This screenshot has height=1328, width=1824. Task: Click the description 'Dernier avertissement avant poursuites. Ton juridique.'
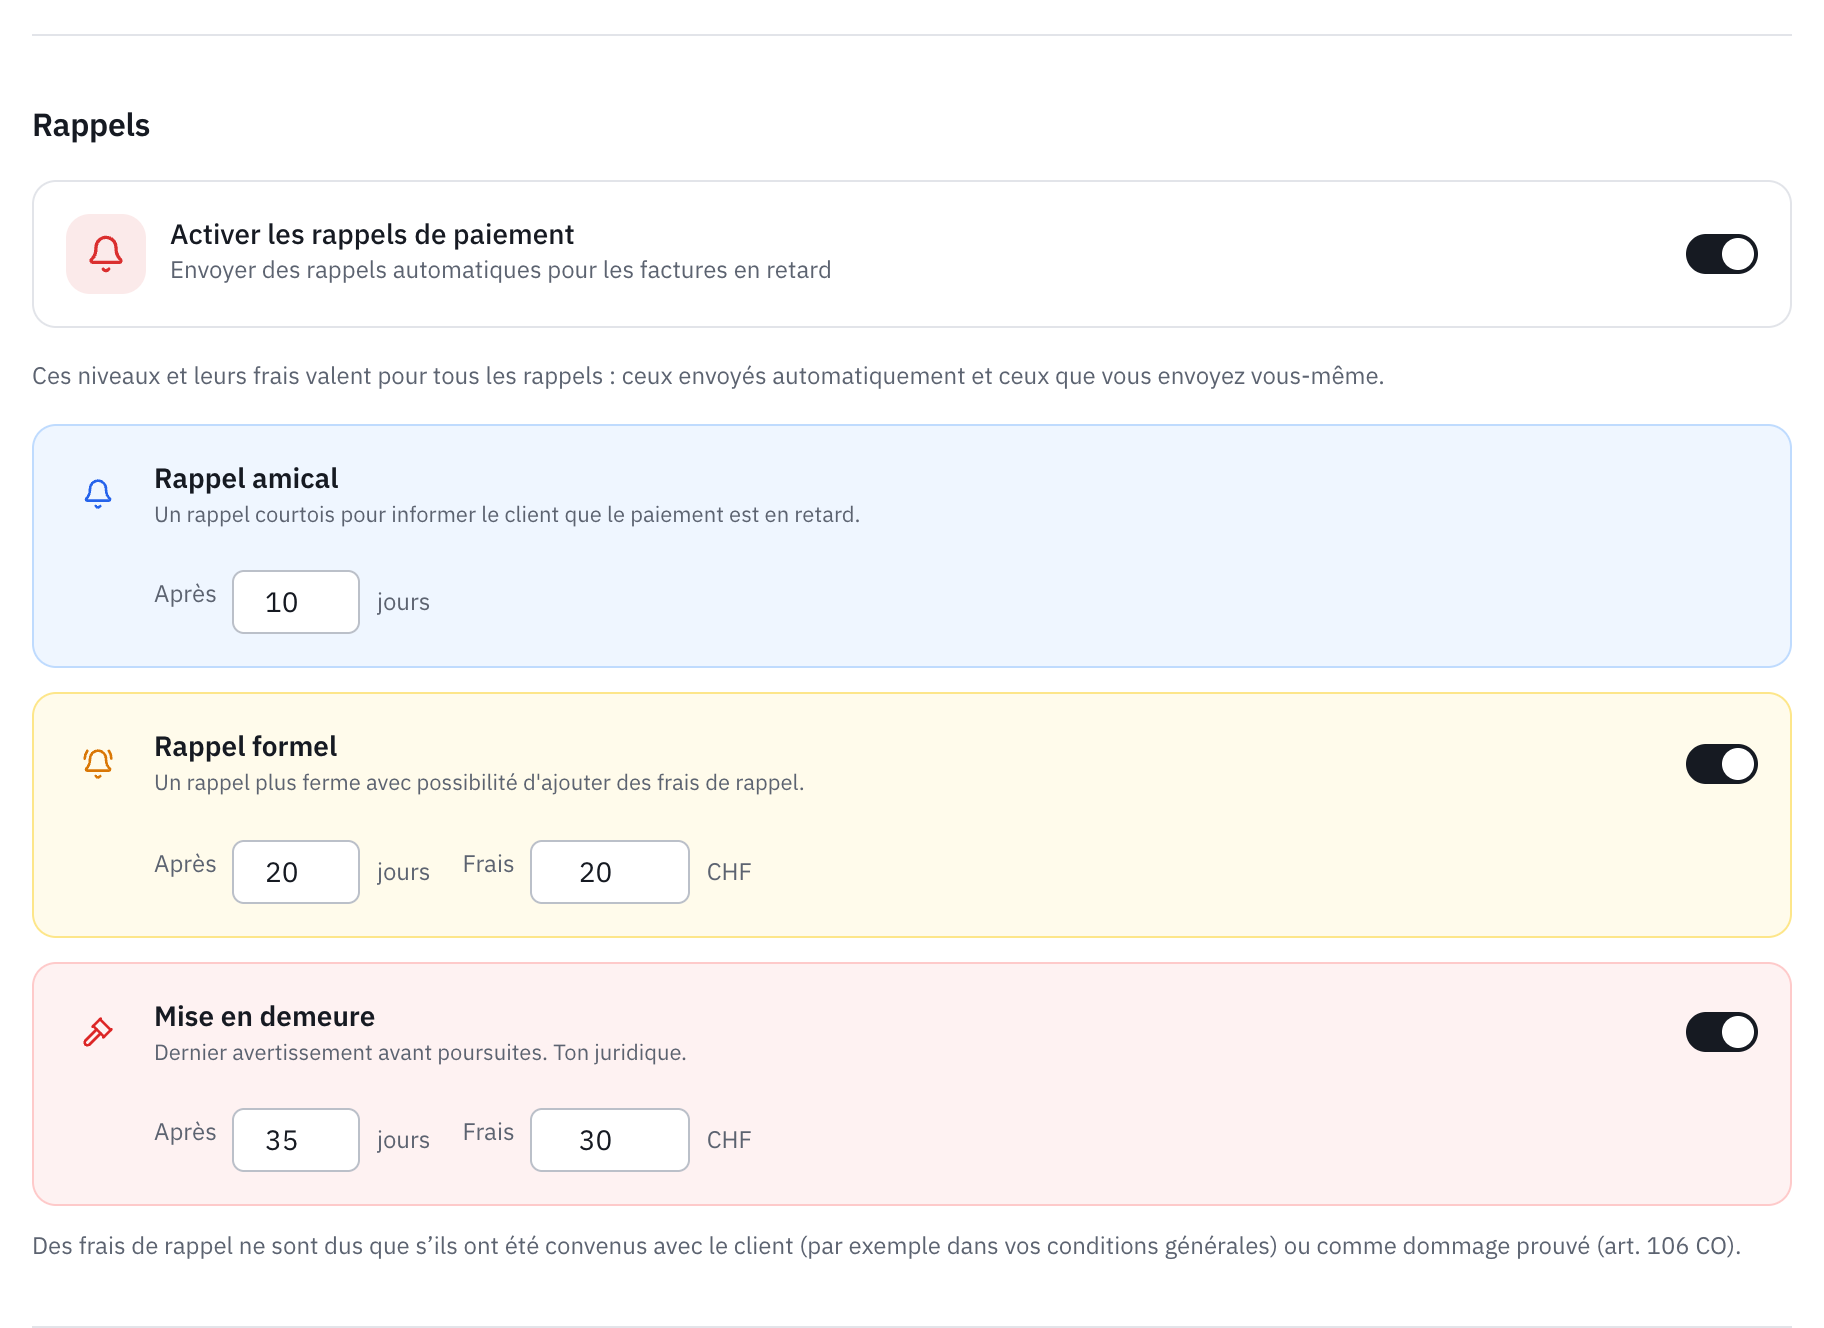[x=421, y=1053]
